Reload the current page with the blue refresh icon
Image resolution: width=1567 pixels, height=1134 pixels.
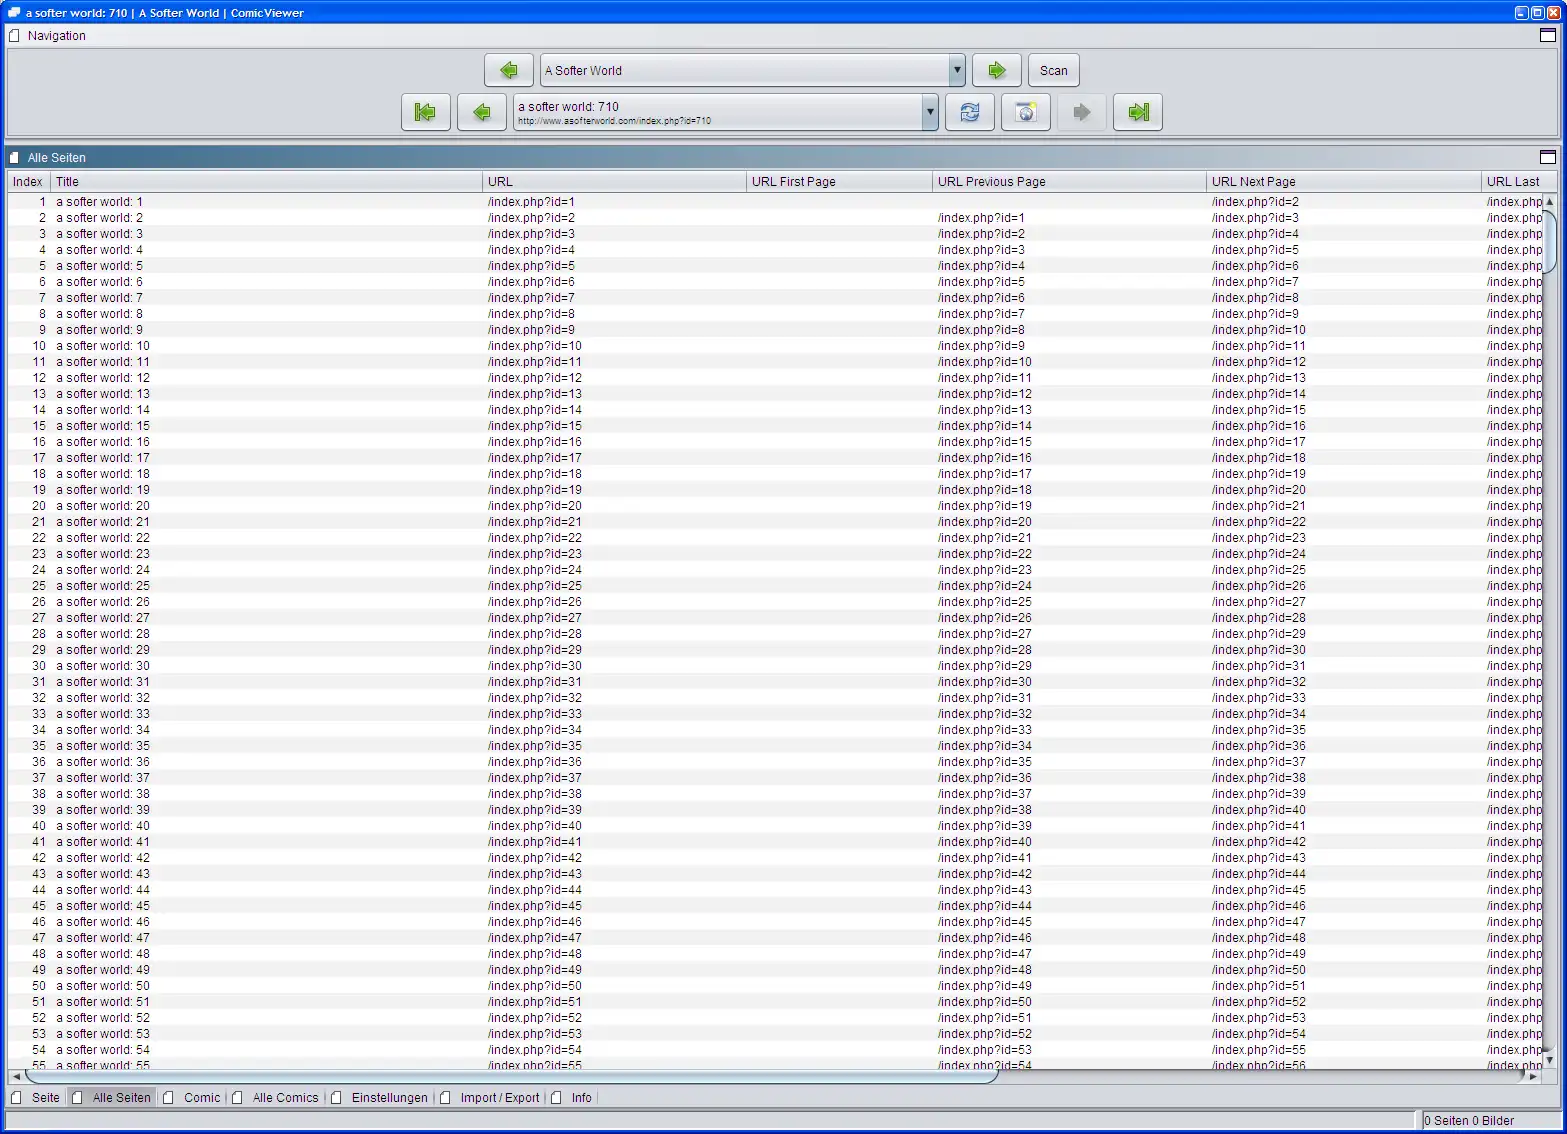pyautogui.click(x=970, y=112)
